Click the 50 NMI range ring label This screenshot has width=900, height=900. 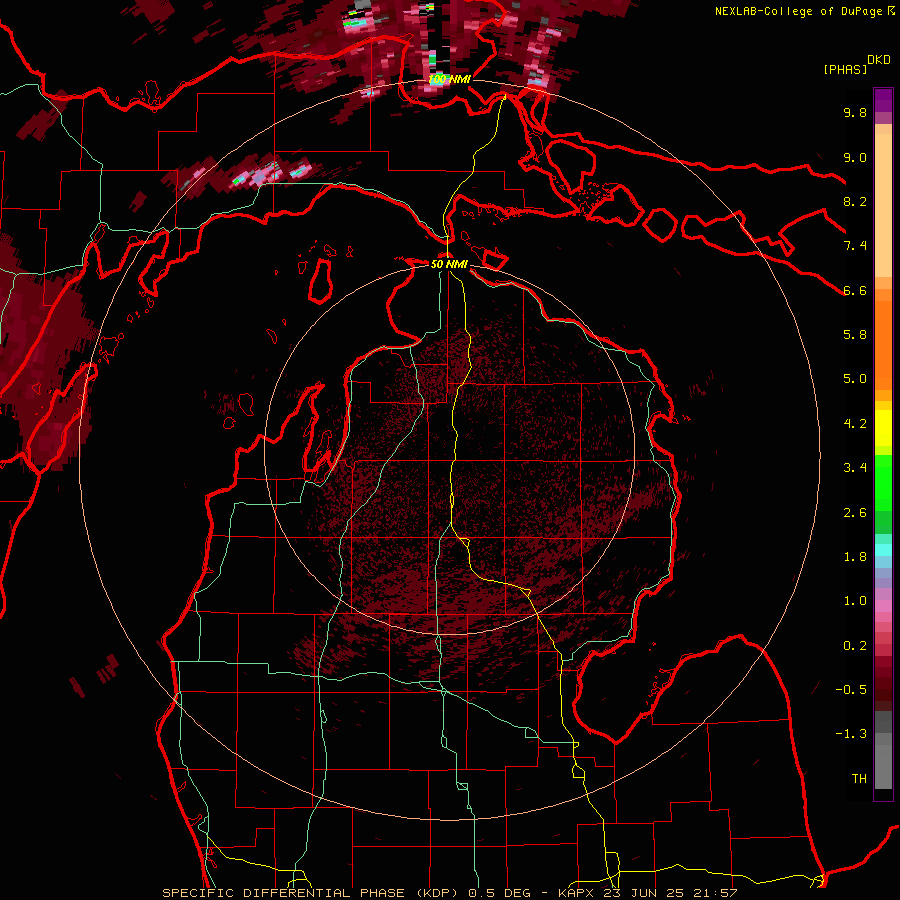click(x=449, y=264)
